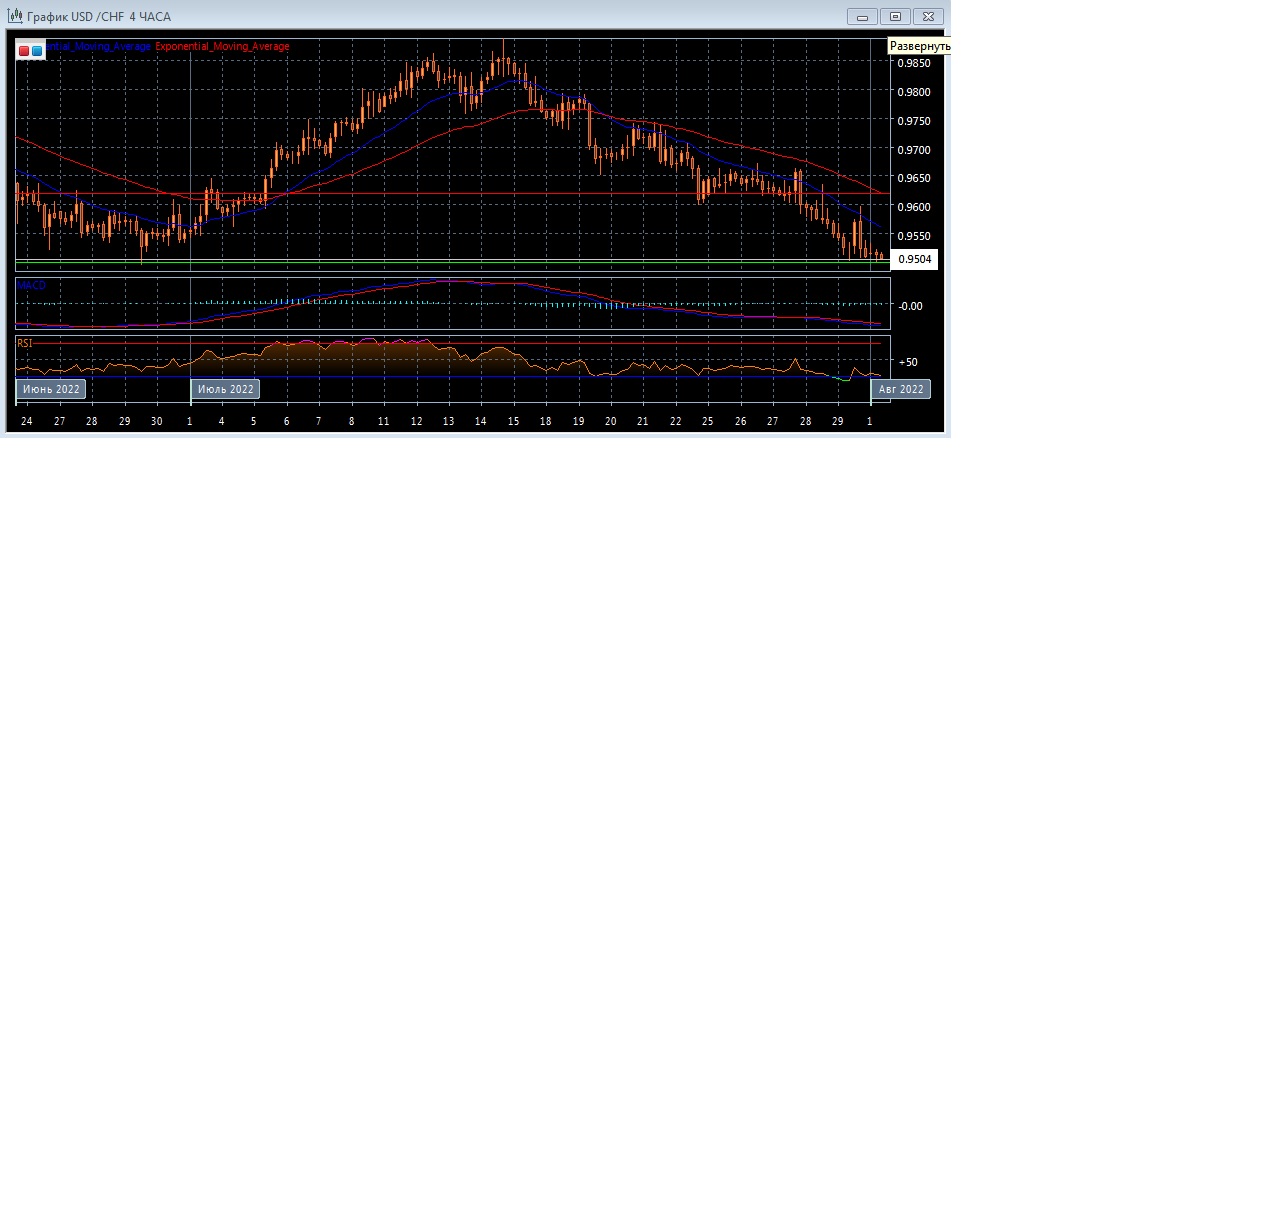The height and width of the screenshot is (1228, 1266).
Task: Click date 24 on the time axis
Action: pyautogui.click(x=27, y=422)
